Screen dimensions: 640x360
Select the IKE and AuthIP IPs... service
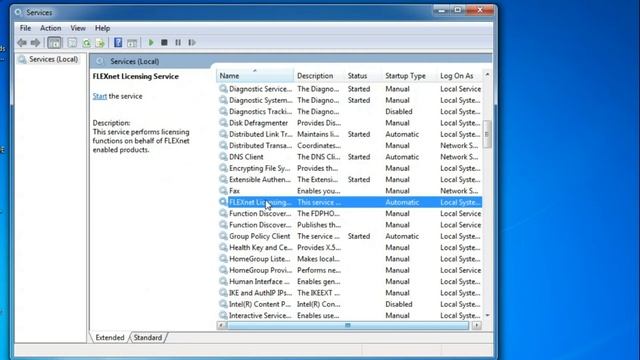point(350,293)
